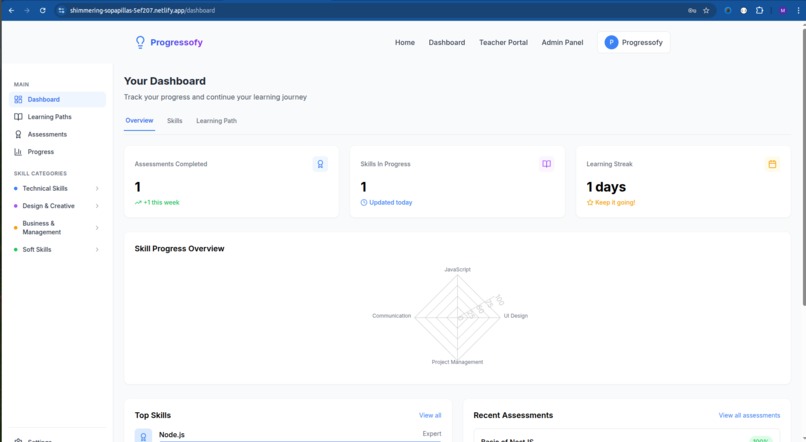Click the Skill Progress Overview heading
The width and height of the screenshot is (806, 442).
coord(179,249)
